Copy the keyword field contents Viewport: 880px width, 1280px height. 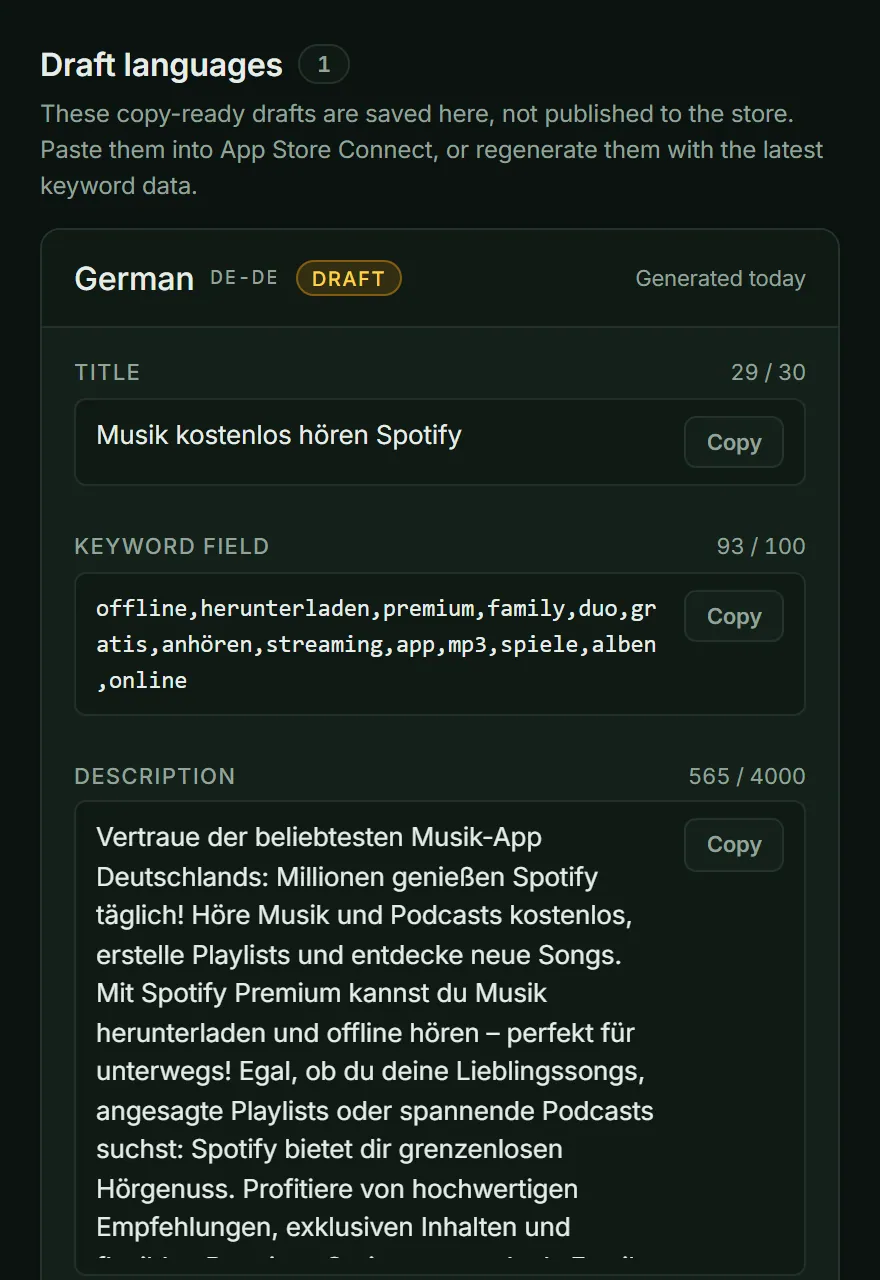click(x=734, y=616)
